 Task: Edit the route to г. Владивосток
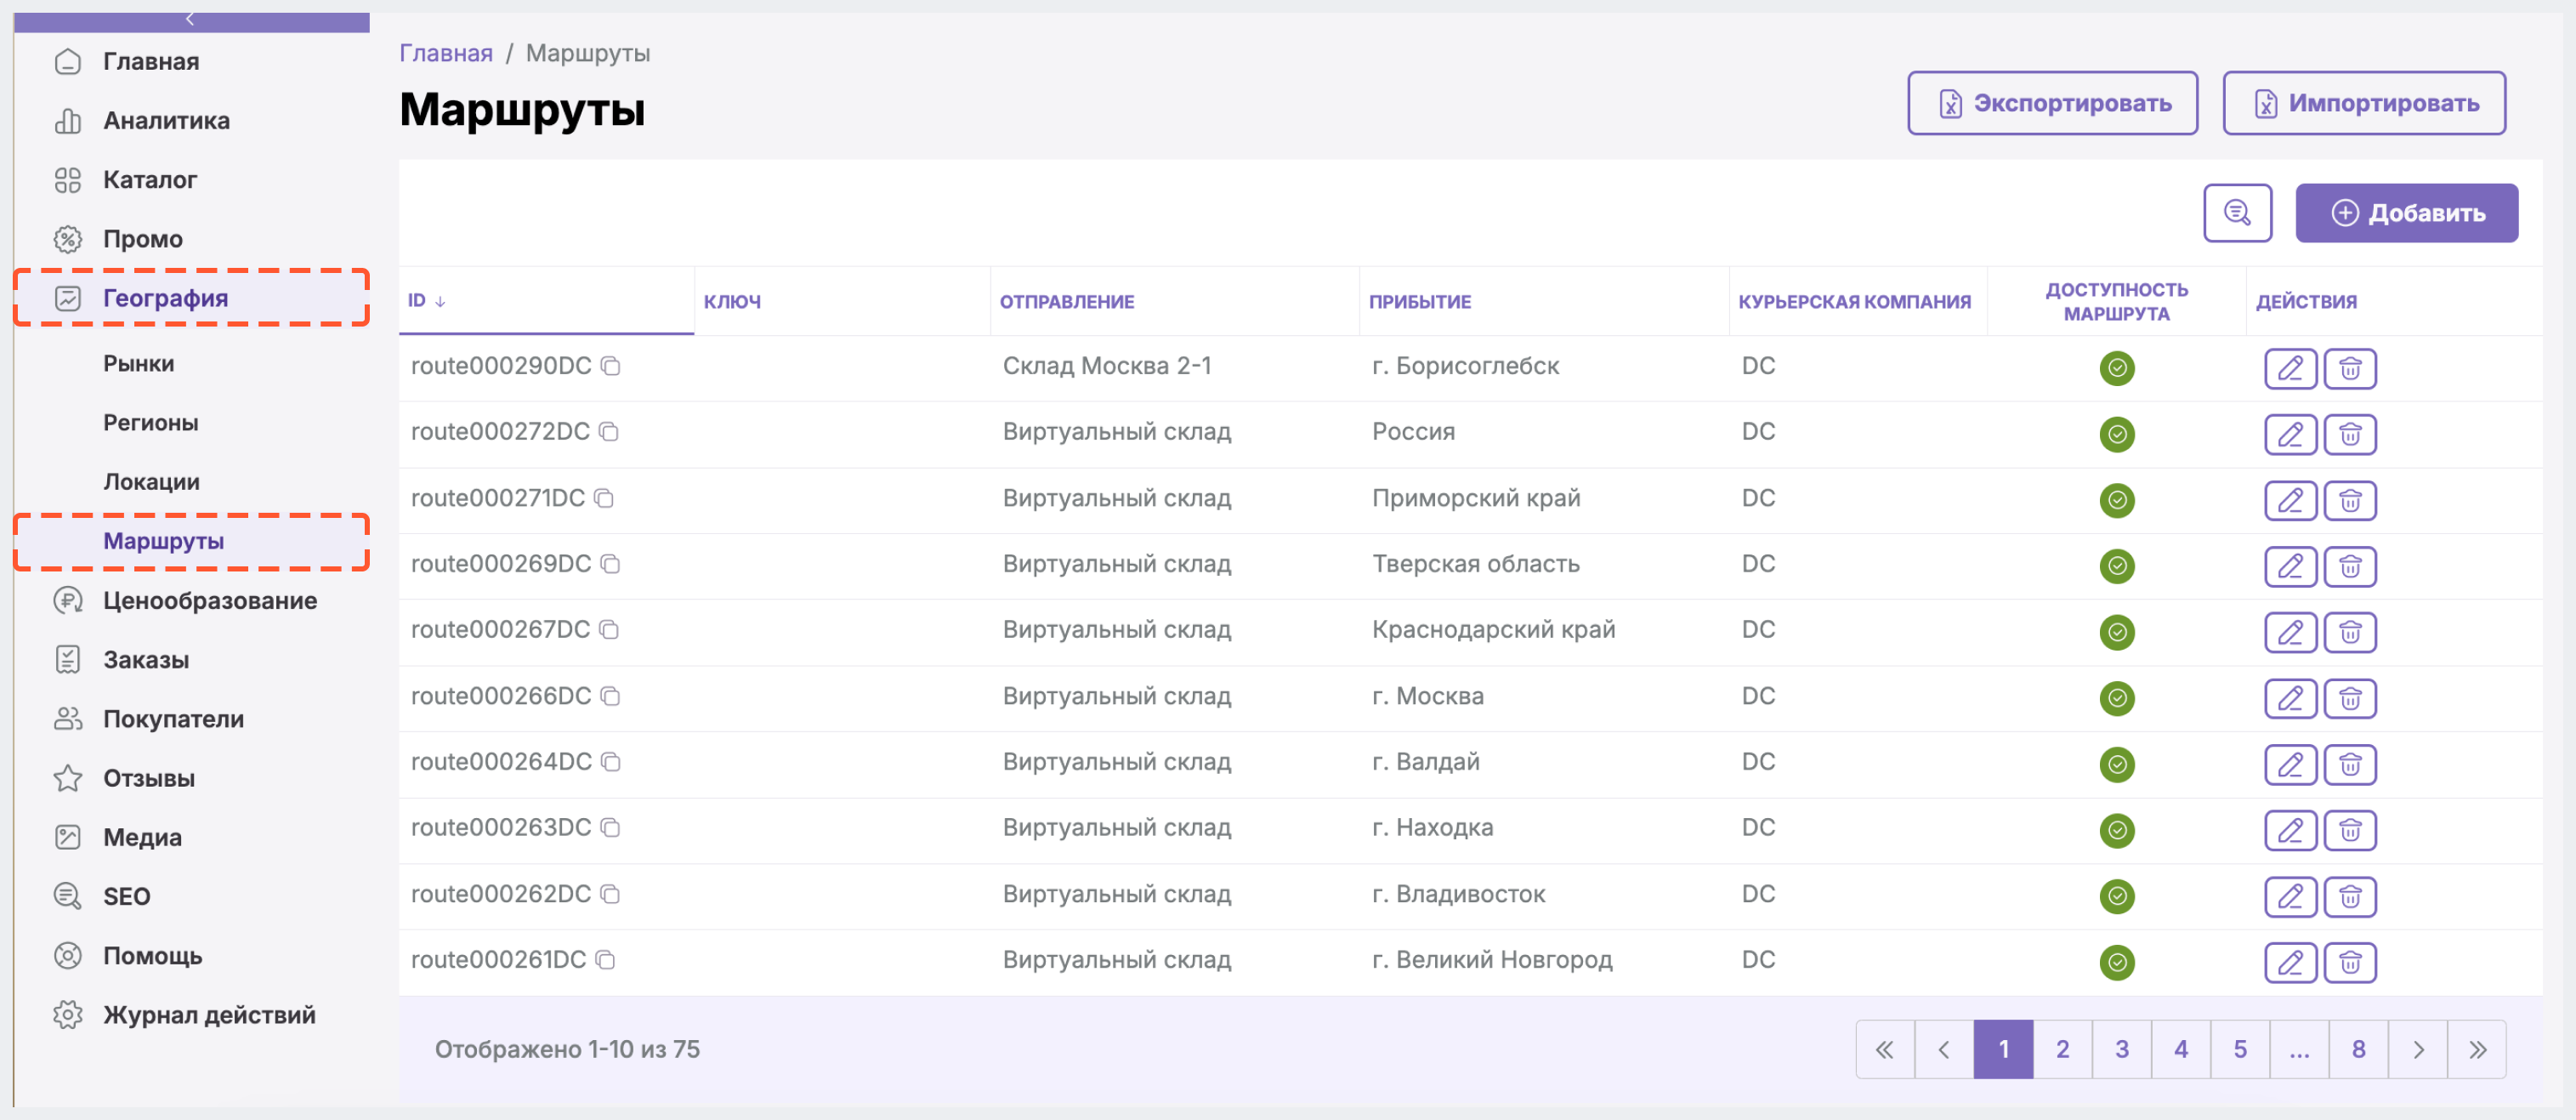[2290, 896]
